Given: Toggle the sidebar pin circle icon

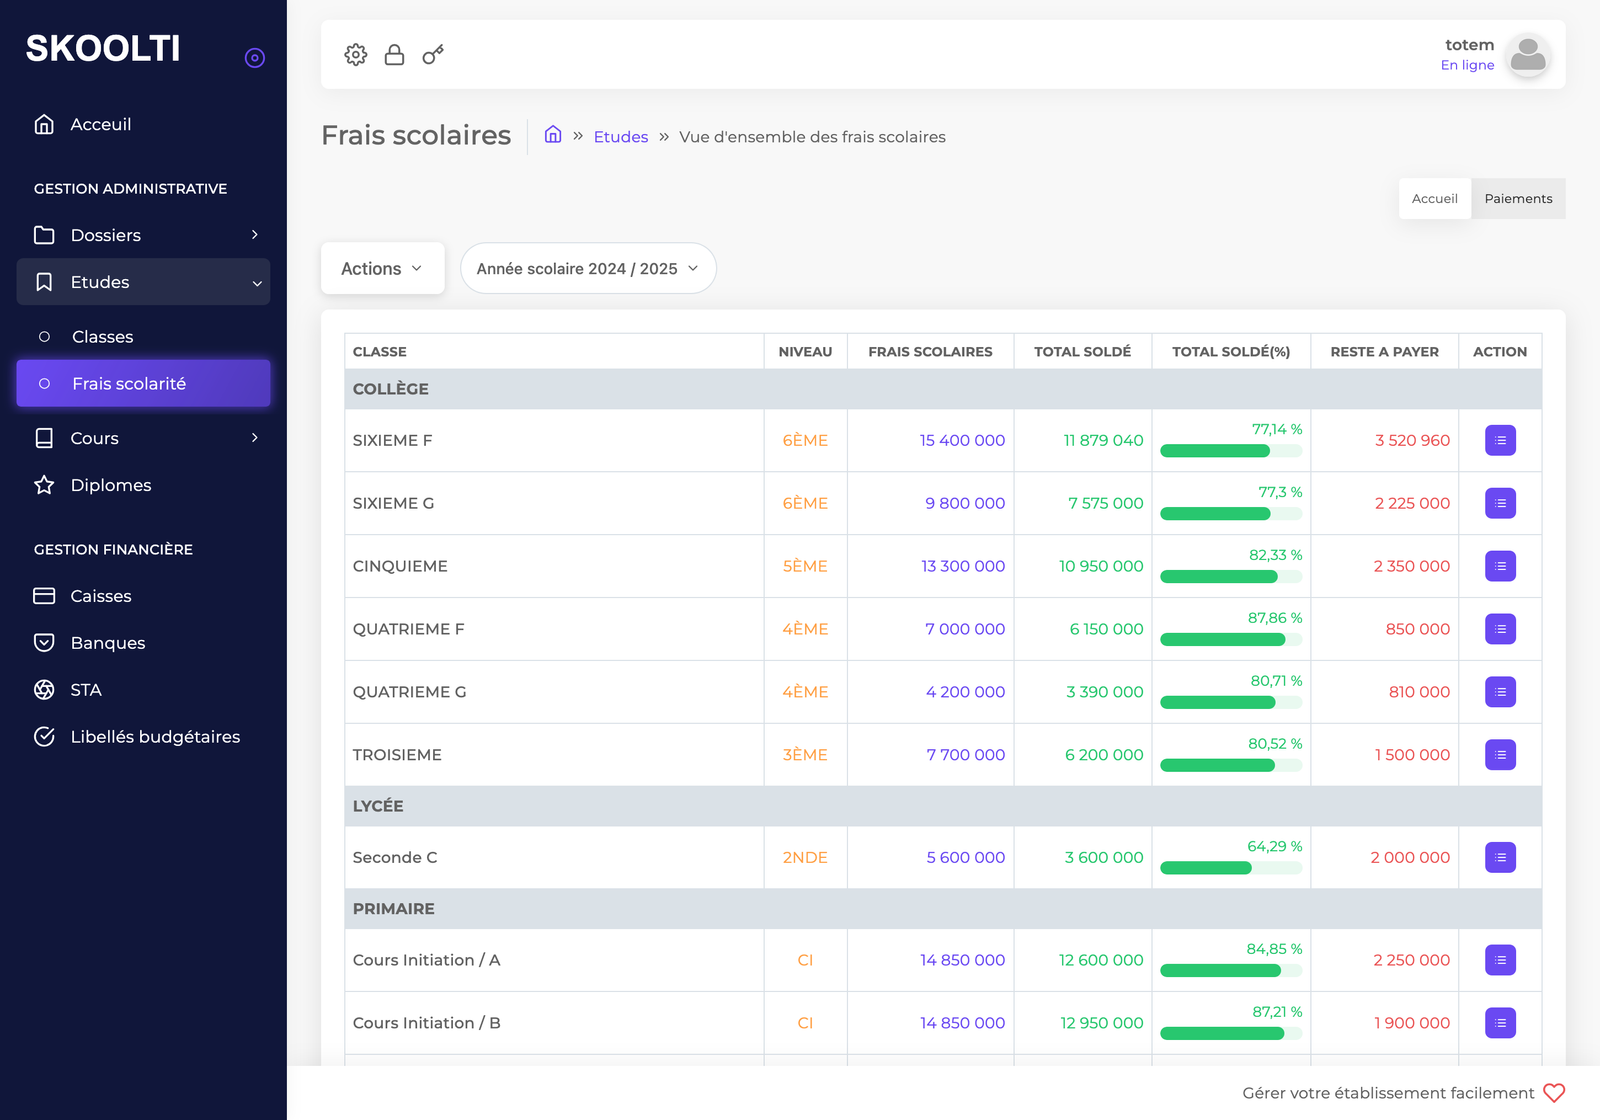Looking at the screenshot, I should [x=255, y=58].
